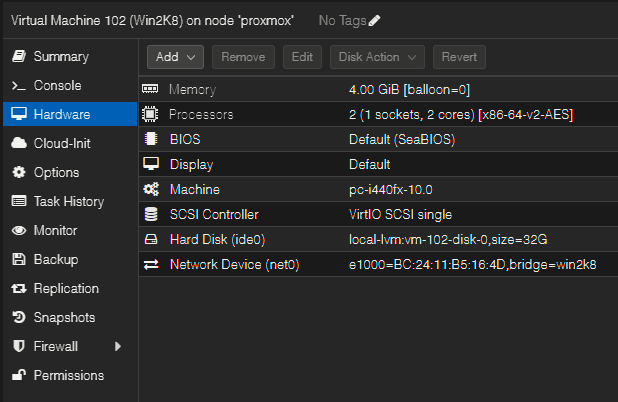This screenshot has height=402, width=618.
Task: Click the Hardware monitor icon in sidebar
Action: 19,114
